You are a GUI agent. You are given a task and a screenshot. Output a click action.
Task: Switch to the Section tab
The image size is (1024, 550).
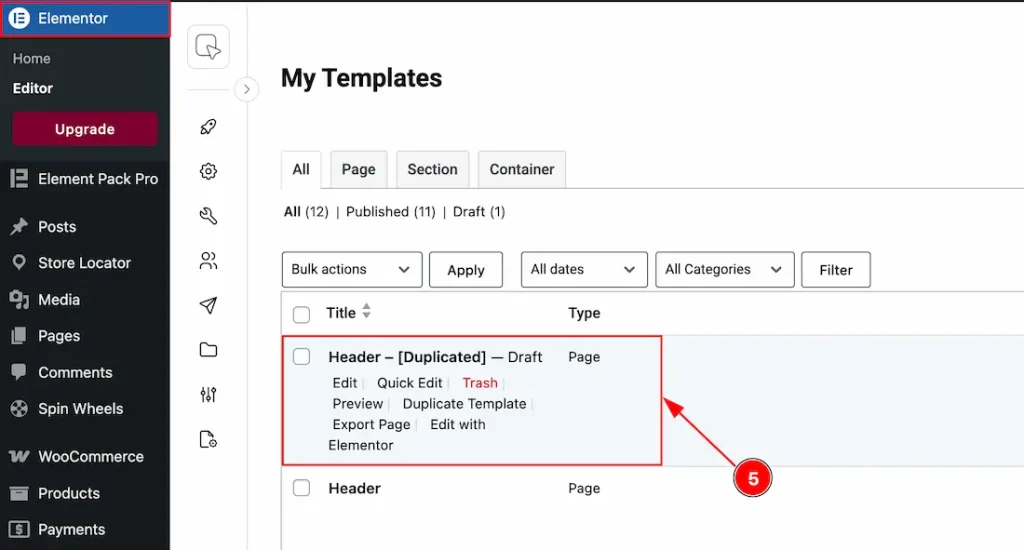click(432, 170)
